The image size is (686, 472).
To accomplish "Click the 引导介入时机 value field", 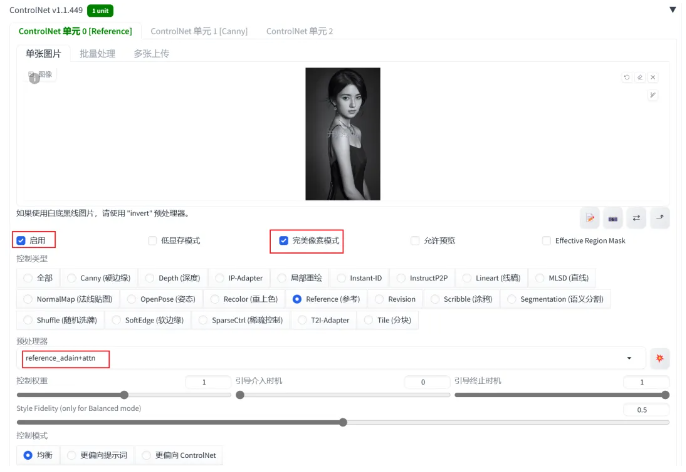I will click(427, 382).
